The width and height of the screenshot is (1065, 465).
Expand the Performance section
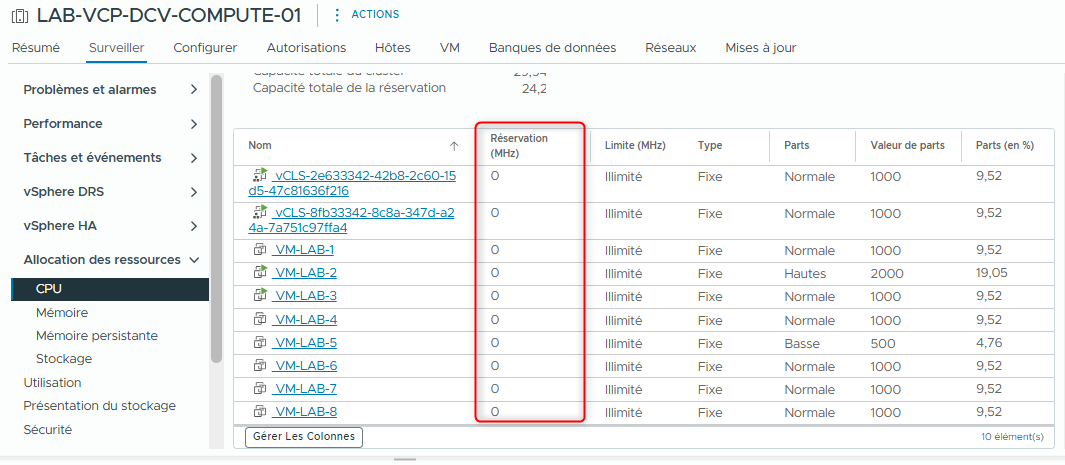[194, 124]
